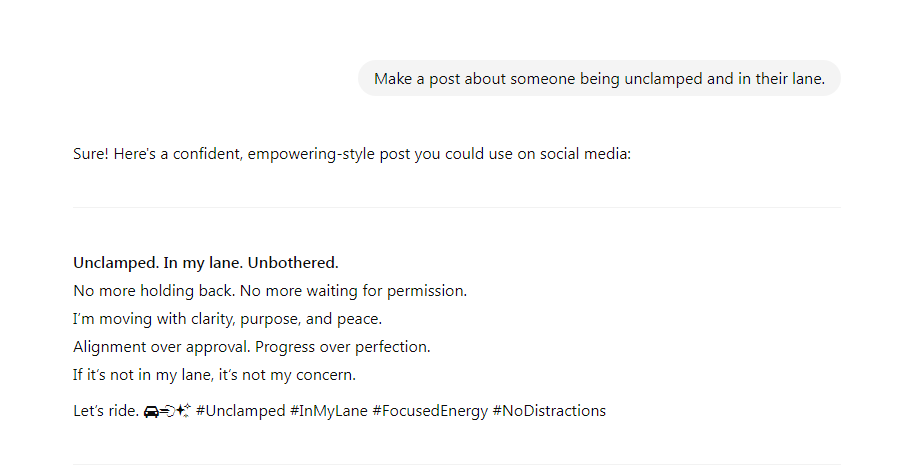Click the Let's ride text
This screenshot has width=901, height=465.
pos(106,411)
